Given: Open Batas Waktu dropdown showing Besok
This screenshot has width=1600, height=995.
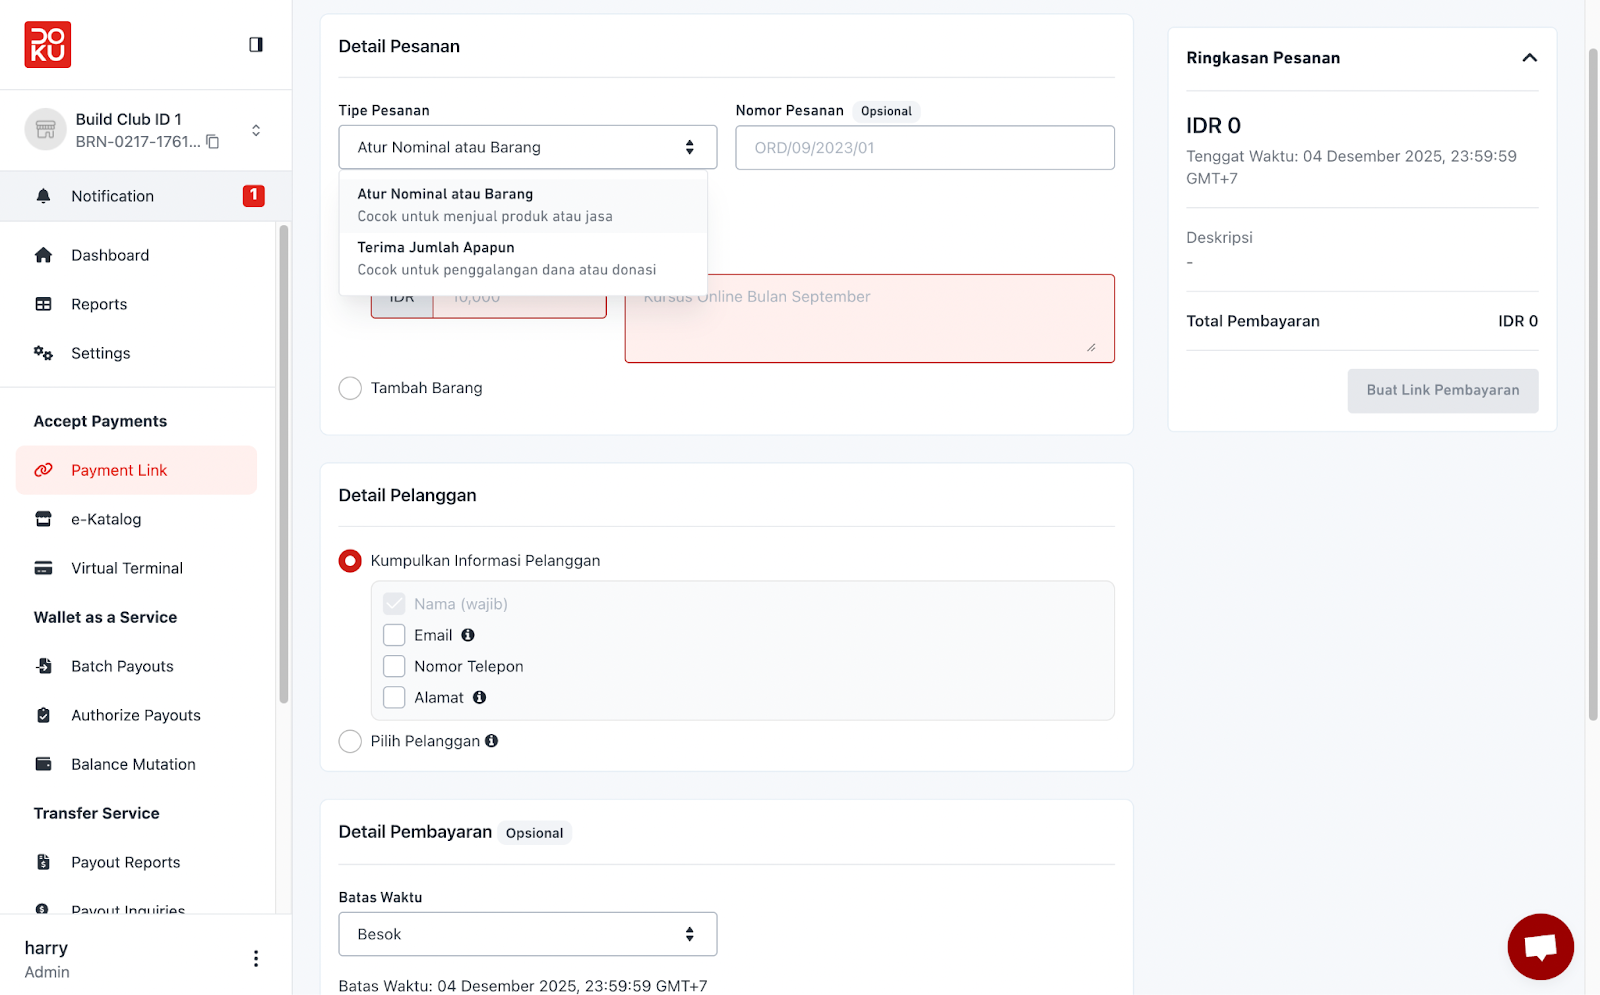Looking at the screenshot, I should [528, 934].
